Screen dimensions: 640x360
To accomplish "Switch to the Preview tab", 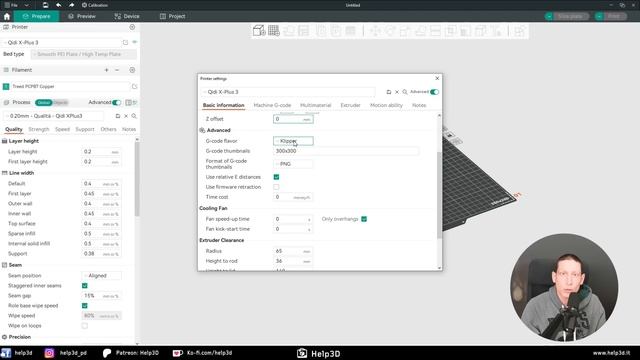I will (82, 16).
